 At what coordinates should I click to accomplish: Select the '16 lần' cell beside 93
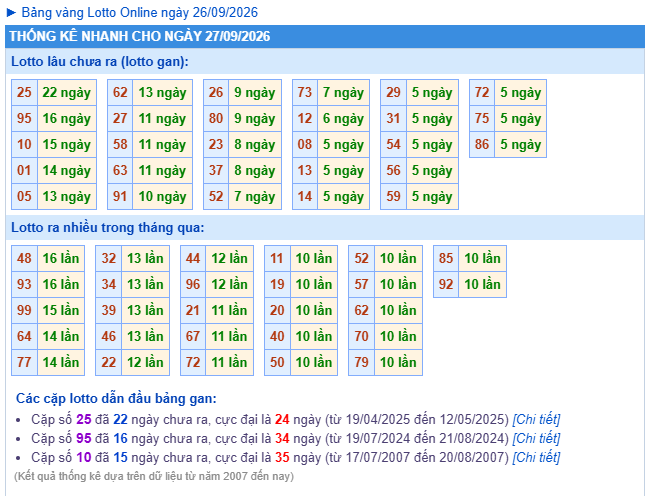point(61,284)
